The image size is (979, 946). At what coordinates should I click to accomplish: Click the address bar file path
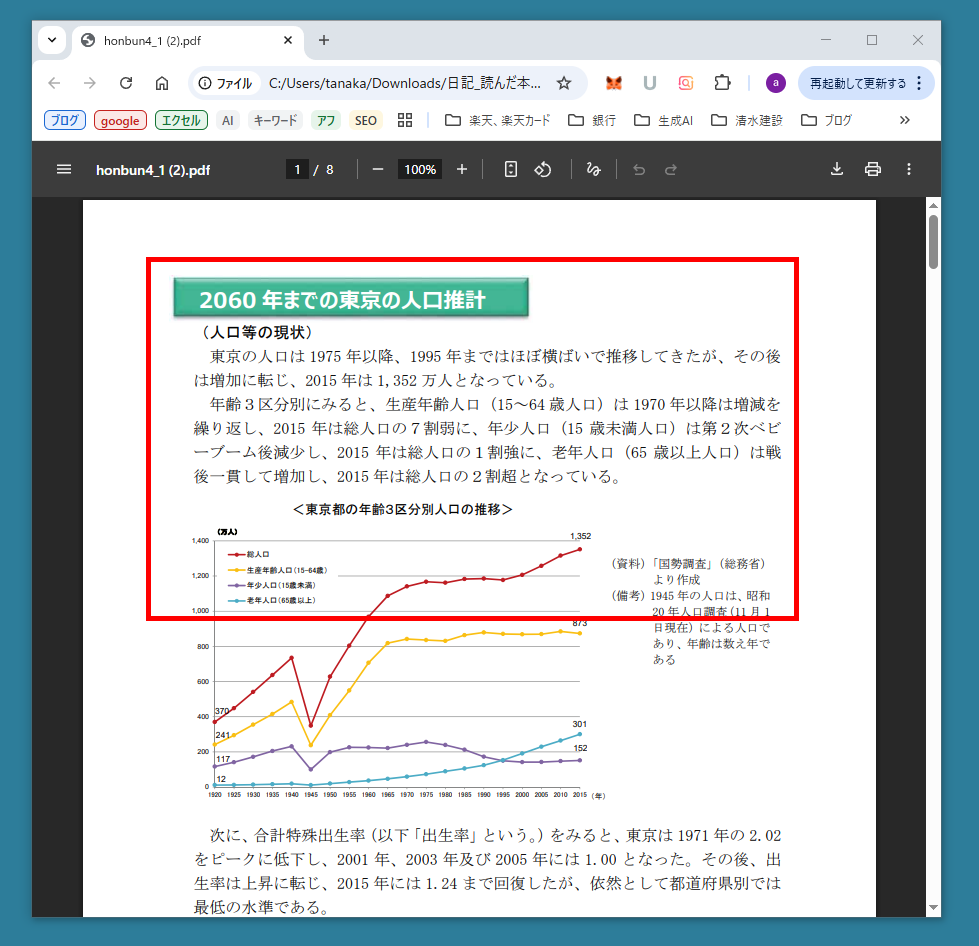coord(405,83)
